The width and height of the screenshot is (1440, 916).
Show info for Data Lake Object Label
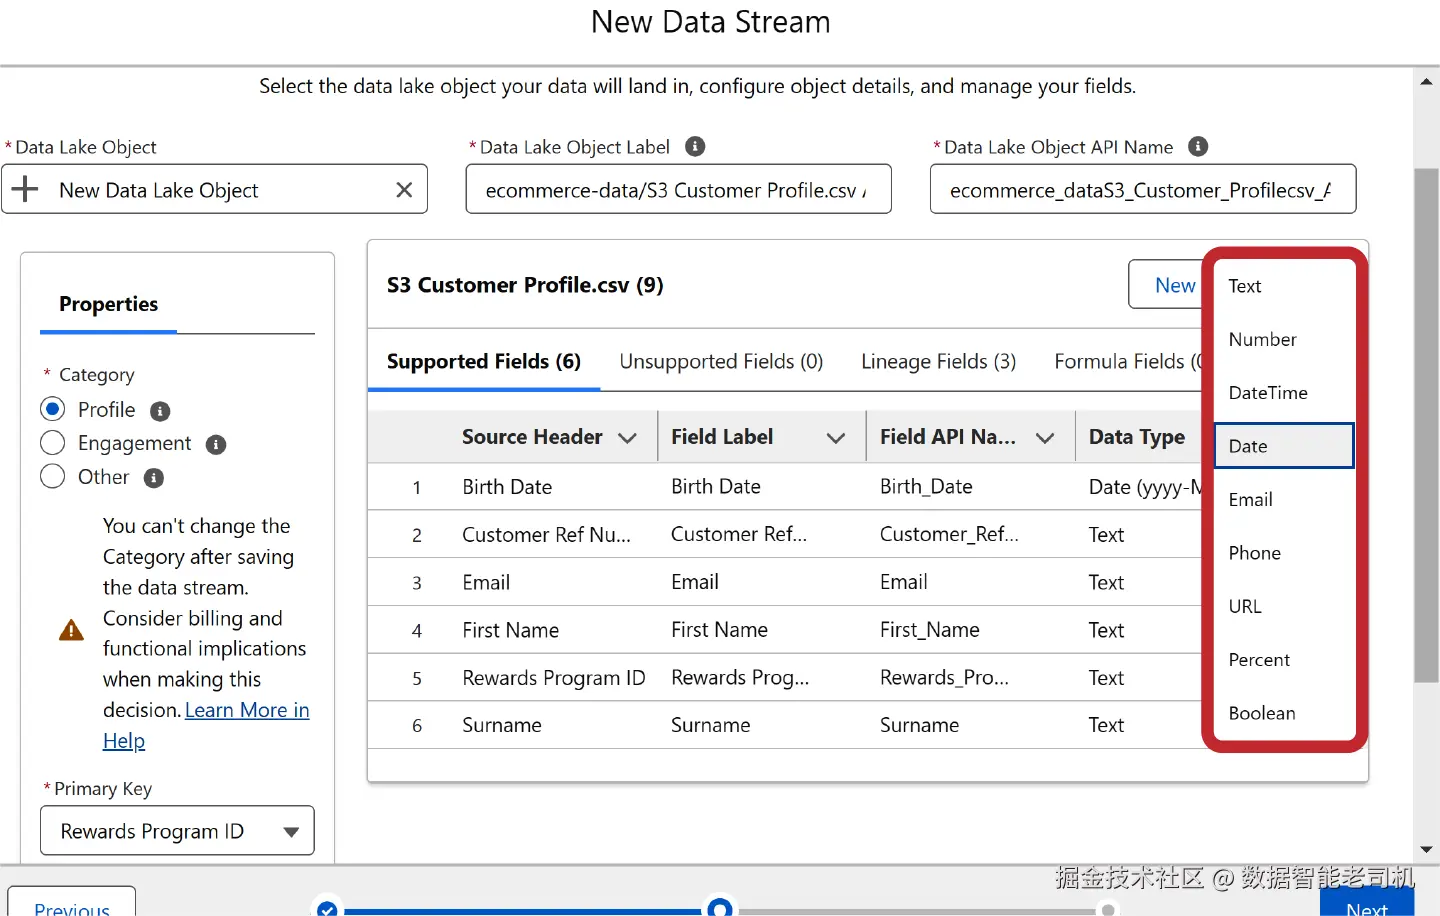click(x=695, y=147)
